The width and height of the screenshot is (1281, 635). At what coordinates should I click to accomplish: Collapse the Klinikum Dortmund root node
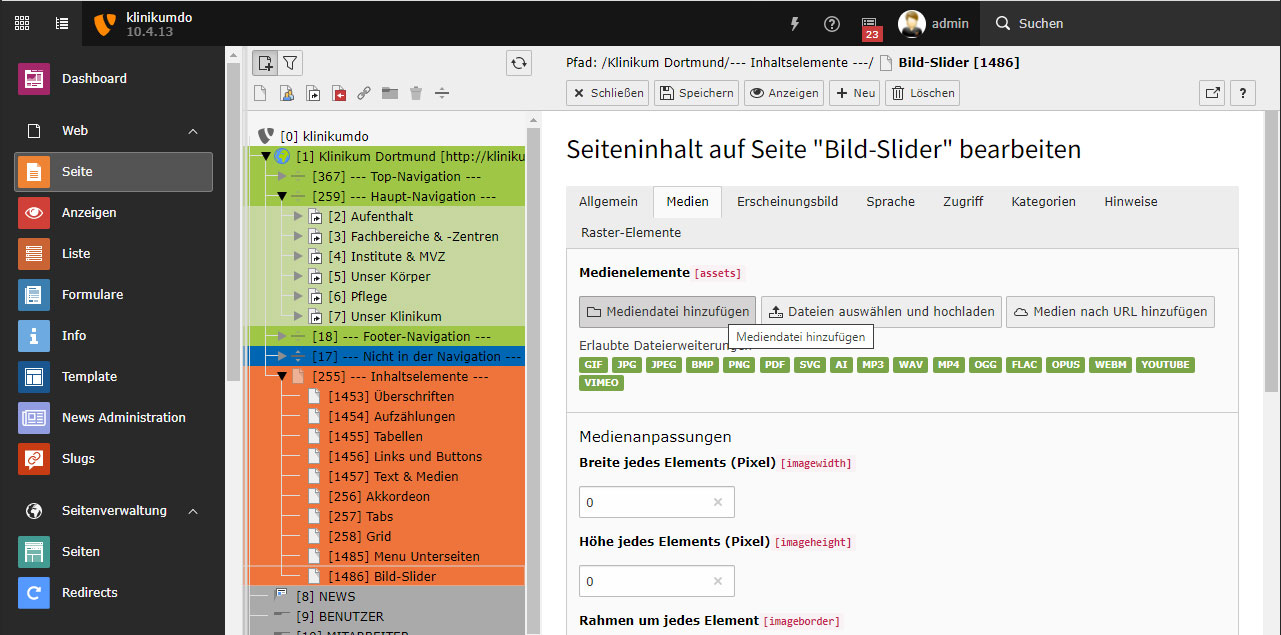[266, 156]
